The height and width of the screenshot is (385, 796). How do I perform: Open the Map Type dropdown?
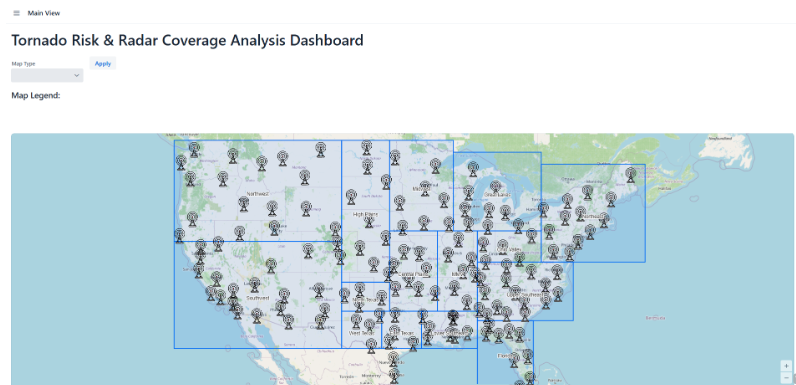(x=47, y=75)
